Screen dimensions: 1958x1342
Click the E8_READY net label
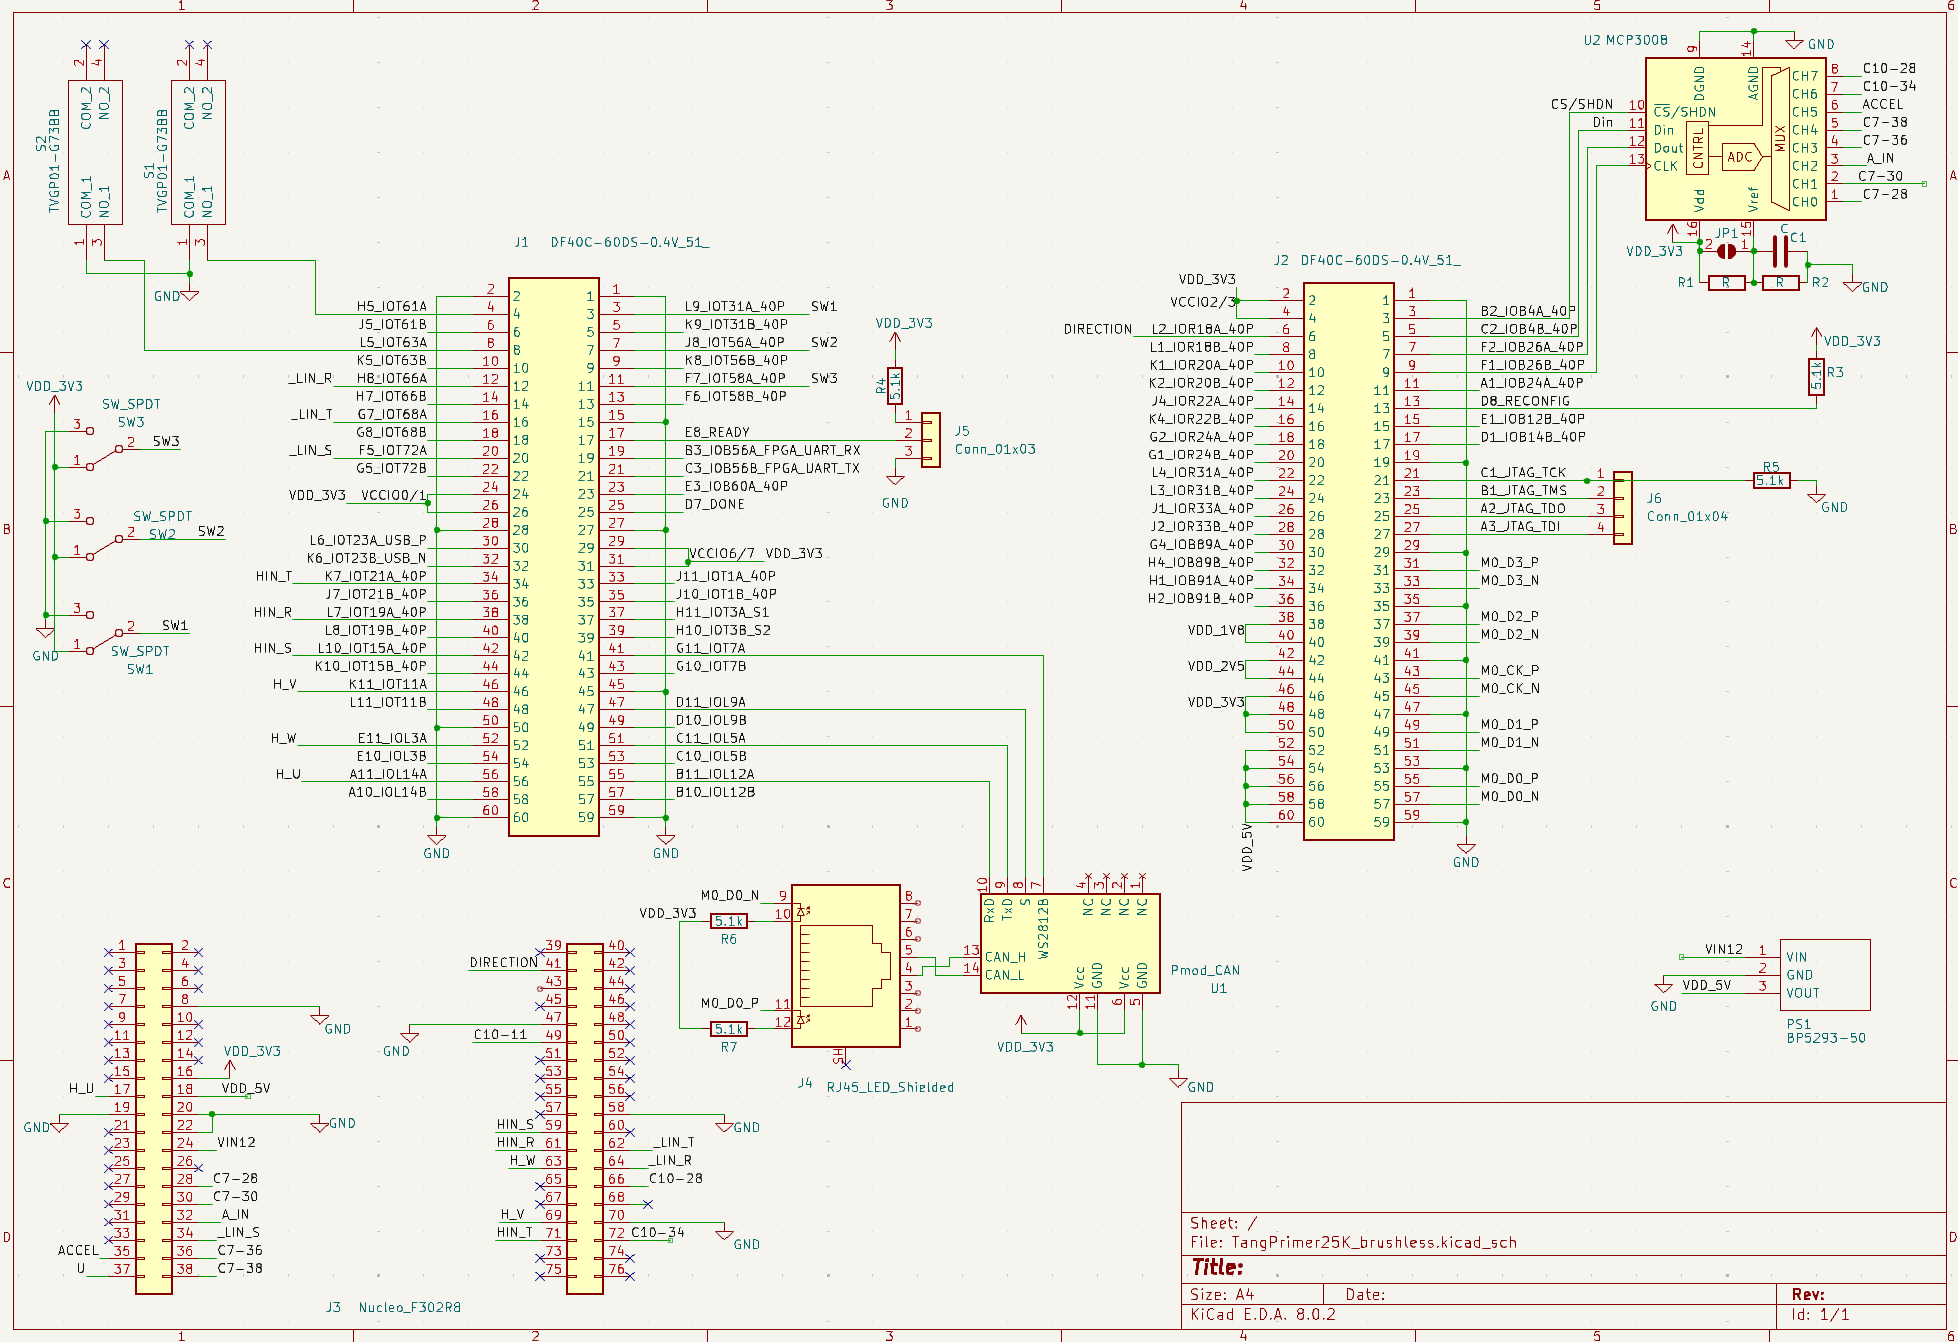coord(717,432)
